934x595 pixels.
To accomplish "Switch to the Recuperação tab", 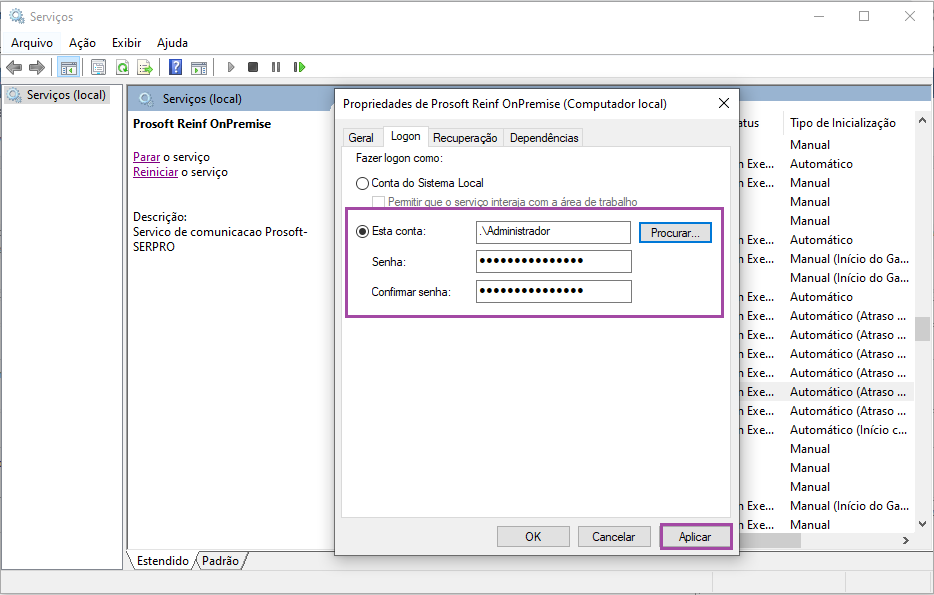I will (465, 138).
